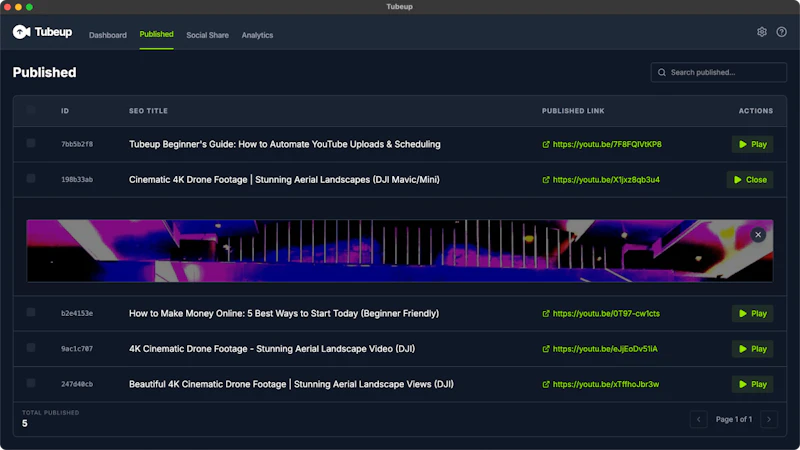Click the ID 198b33ab
This screenshot has height=450, width=800.
point(77,180)
